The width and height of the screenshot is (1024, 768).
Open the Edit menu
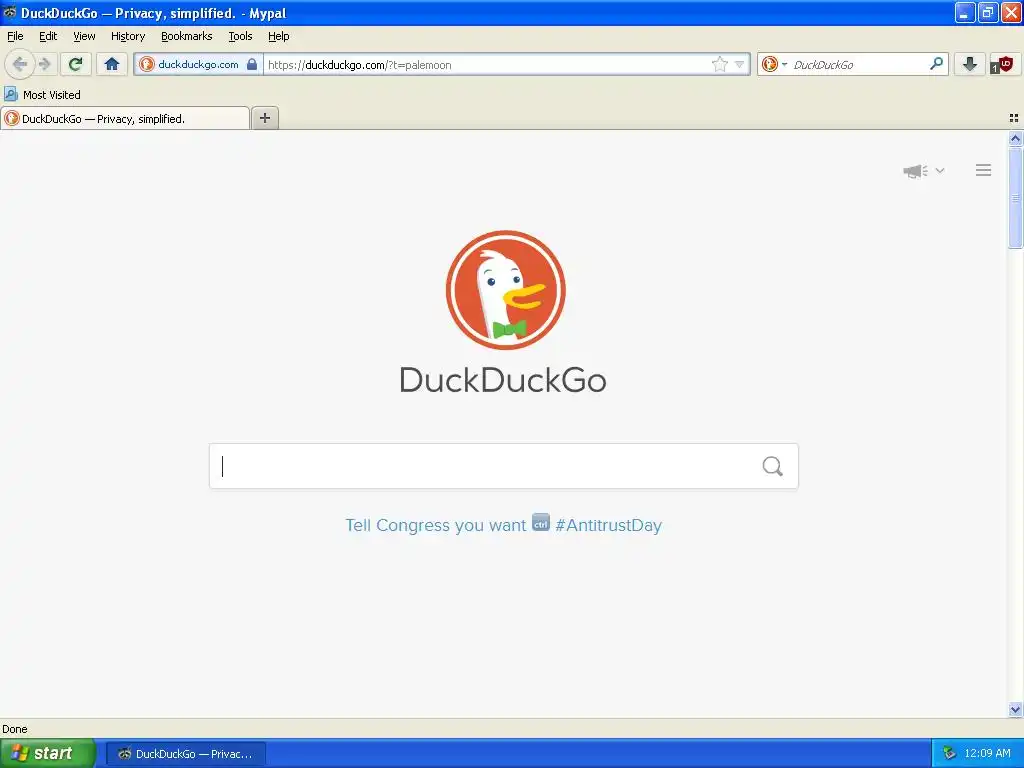(48, 36)
